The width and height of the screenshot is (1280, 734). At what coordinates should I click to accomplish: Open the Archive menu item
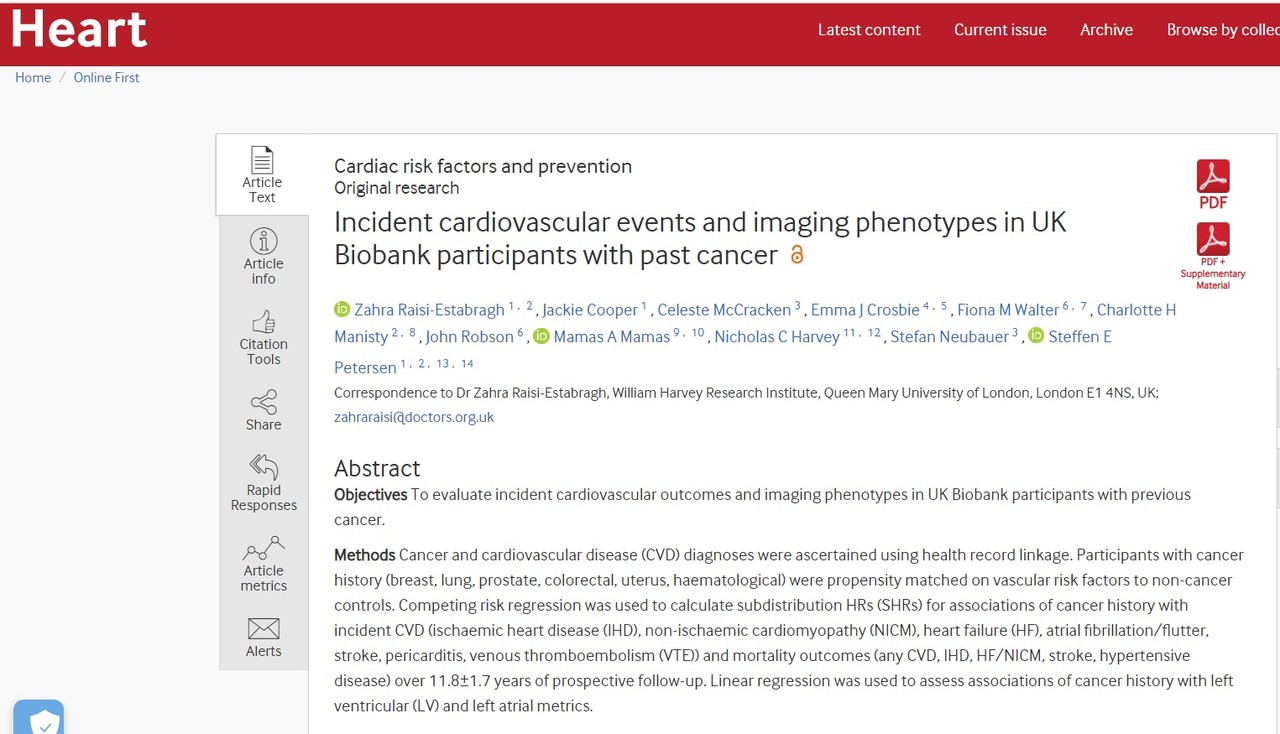1106,30
